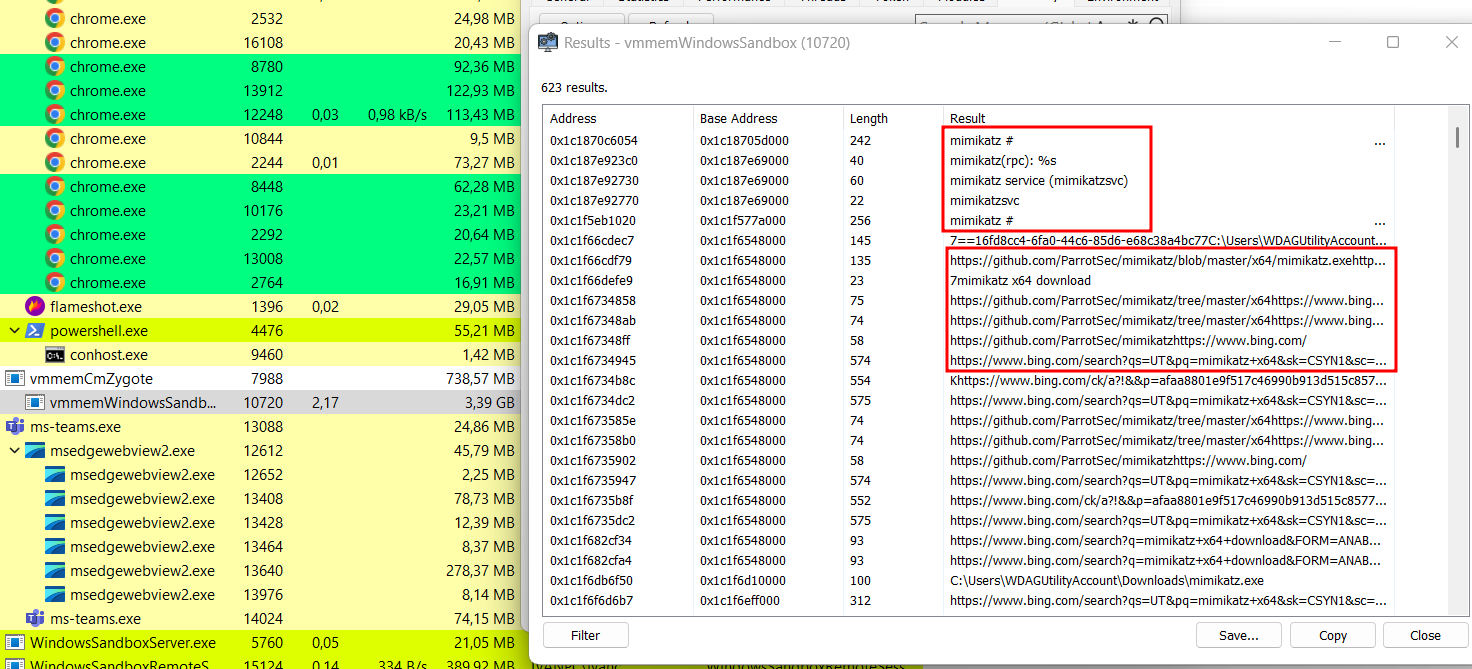Click the Chrome icon on PID 2292 row
Screen dimensions: 1472x669
55,235
